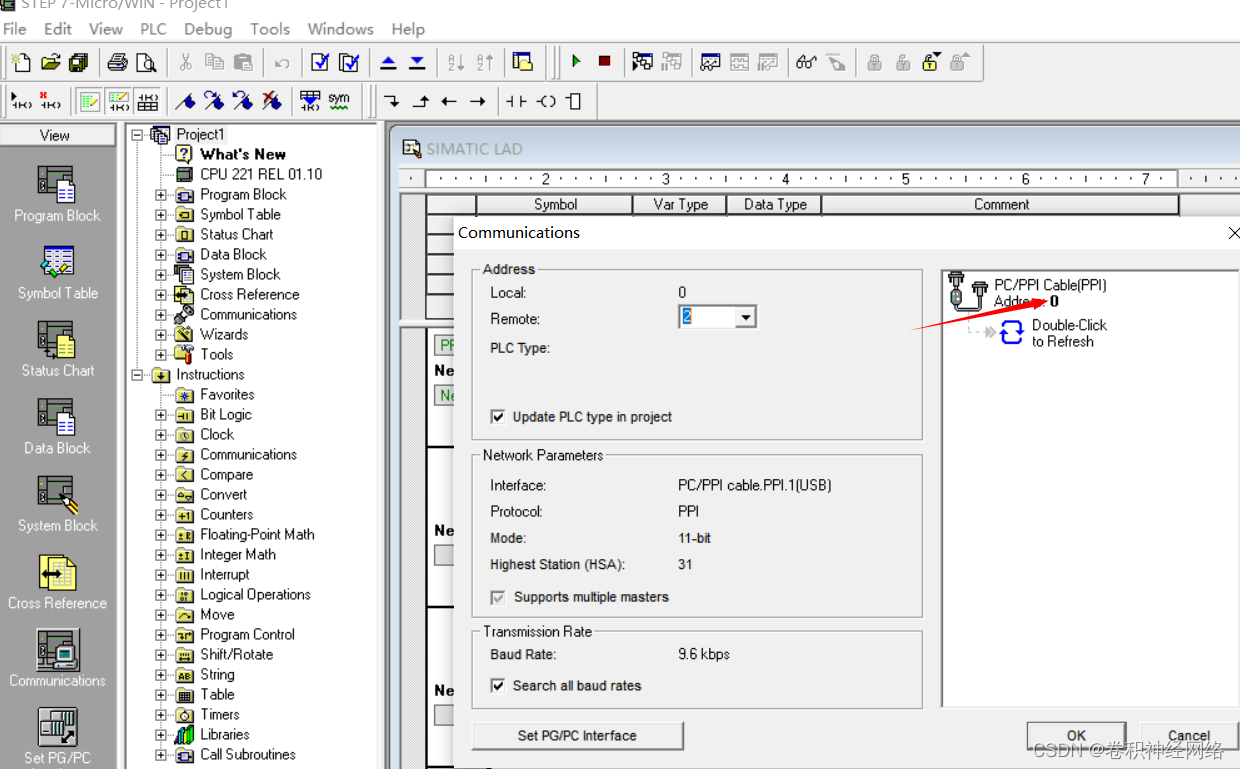Viewport: 1240px width, 769px height.
Task: Click OK in Communications dialog
Action: pyautogui.click(x=1076, y=735)
